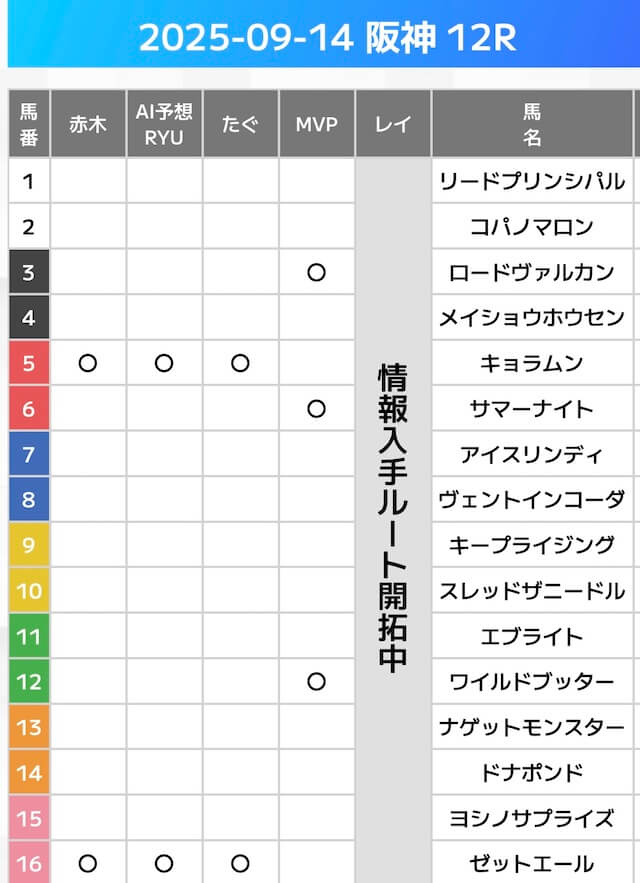This screenshot has width=640, height=883.
Task: Click horse name リードプリンシパル
Action: click(532, 181)
